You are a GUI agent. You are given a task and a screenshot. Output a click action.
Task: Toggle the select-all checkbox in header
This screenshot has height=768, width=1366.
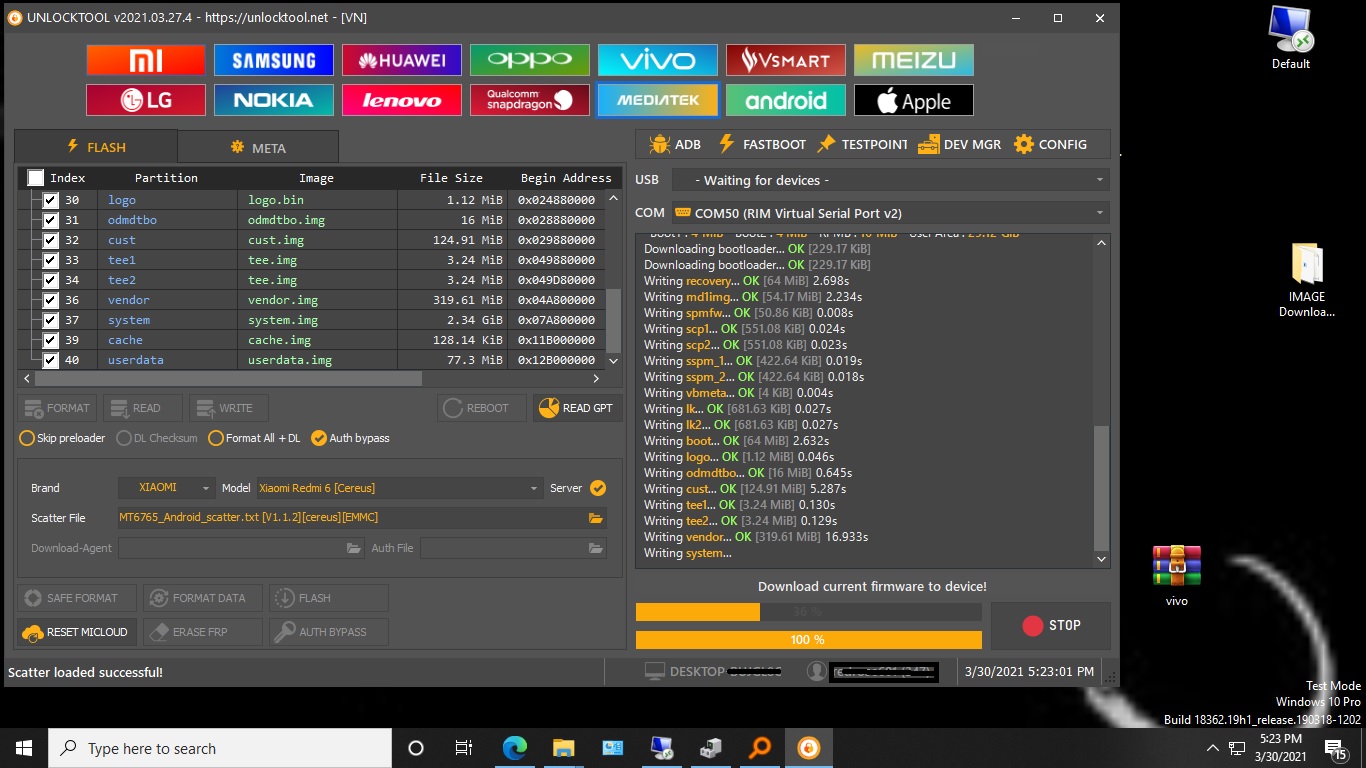[x=36, y=178]
